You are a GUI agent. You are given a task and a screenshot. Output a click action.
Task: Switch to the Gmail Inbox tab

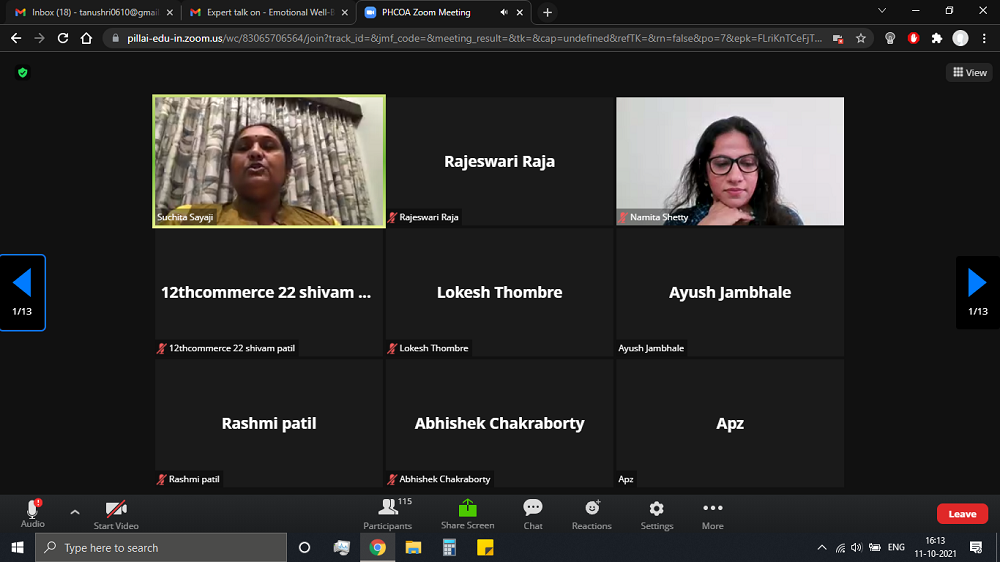coord(88,12)
